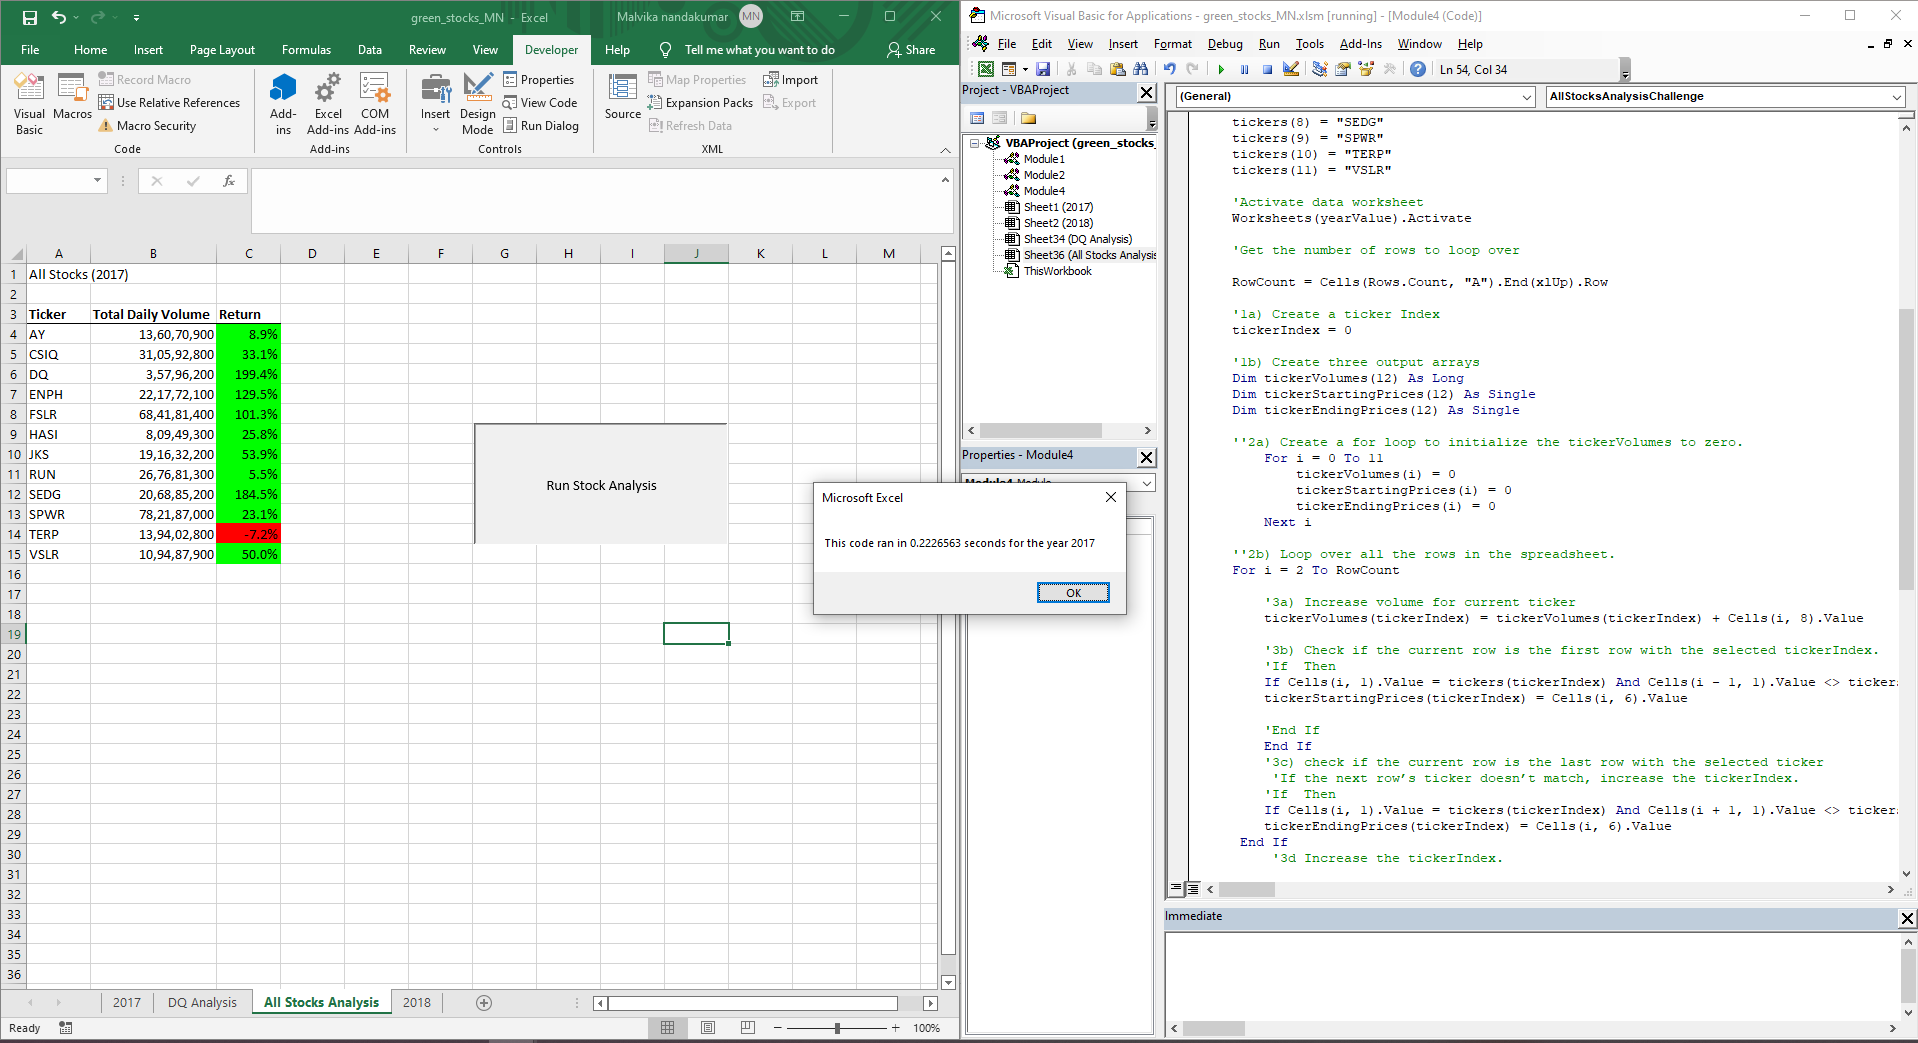The image size is (1918, 1043).
Task: Open Excel Add-ins manager
Action: click(x=328, y=104)
